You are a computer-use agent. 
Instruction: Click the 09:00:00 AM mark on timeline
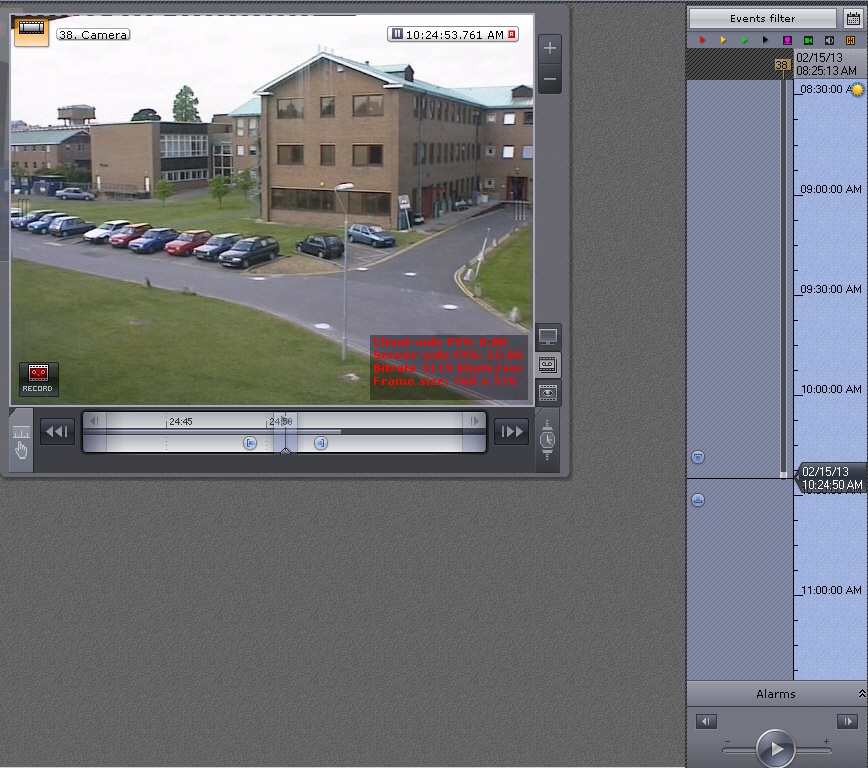(x=830, y=189)
